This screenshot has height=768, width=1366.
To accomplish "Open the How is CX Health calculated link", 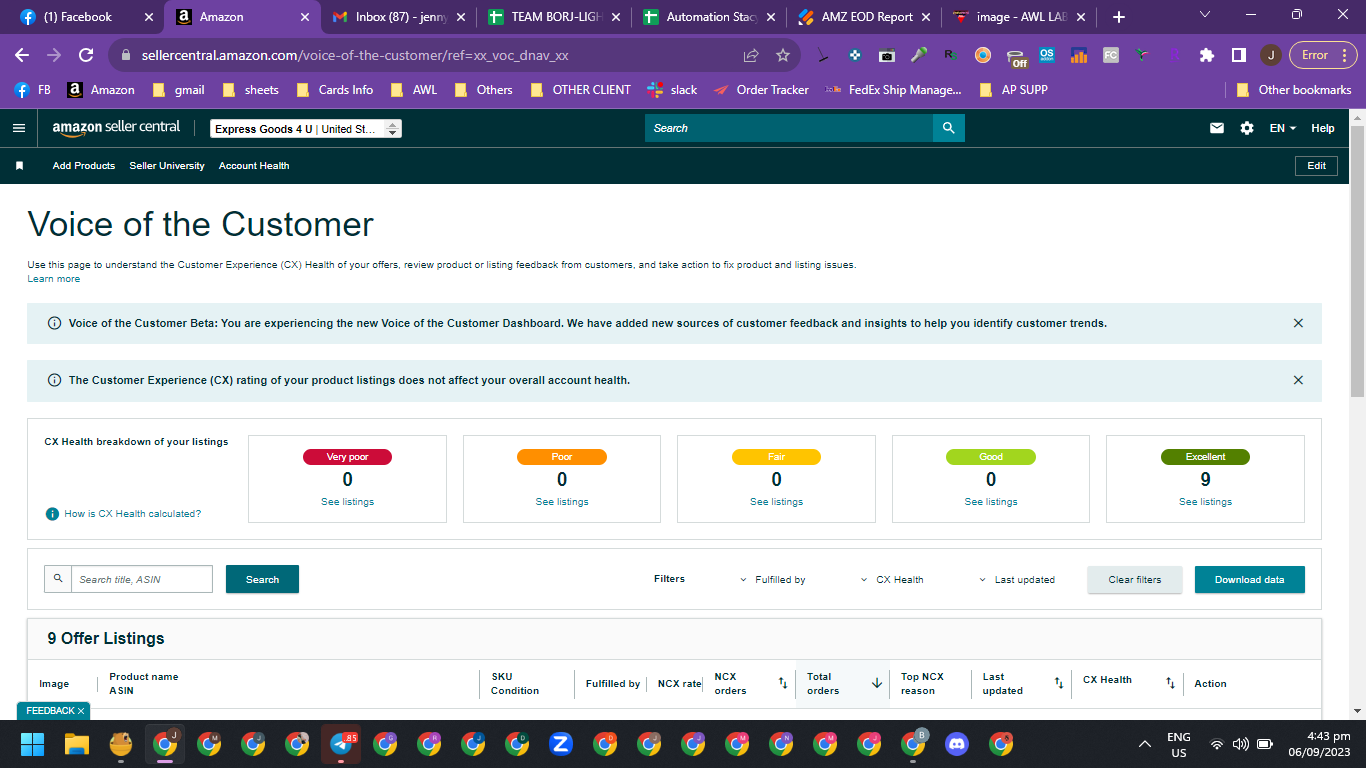I will coord(133,514).
